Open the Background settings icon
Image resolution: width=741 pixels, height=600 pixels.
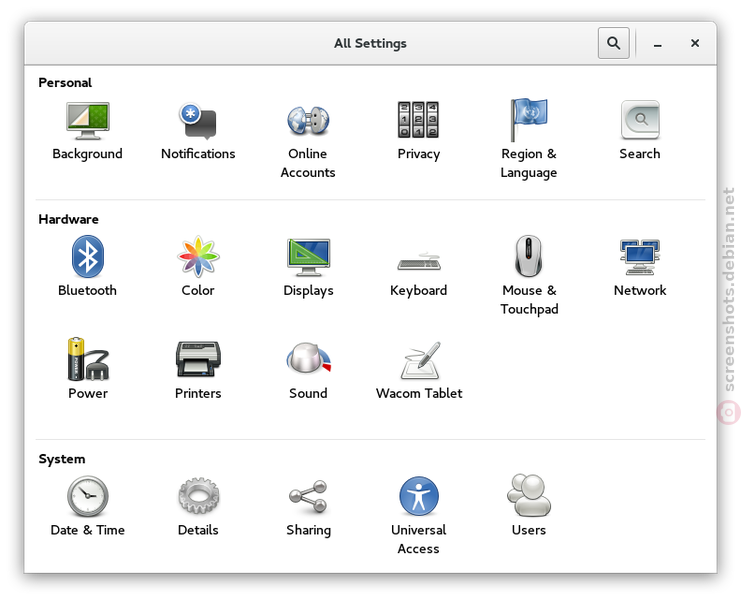(x=87, y=120)
